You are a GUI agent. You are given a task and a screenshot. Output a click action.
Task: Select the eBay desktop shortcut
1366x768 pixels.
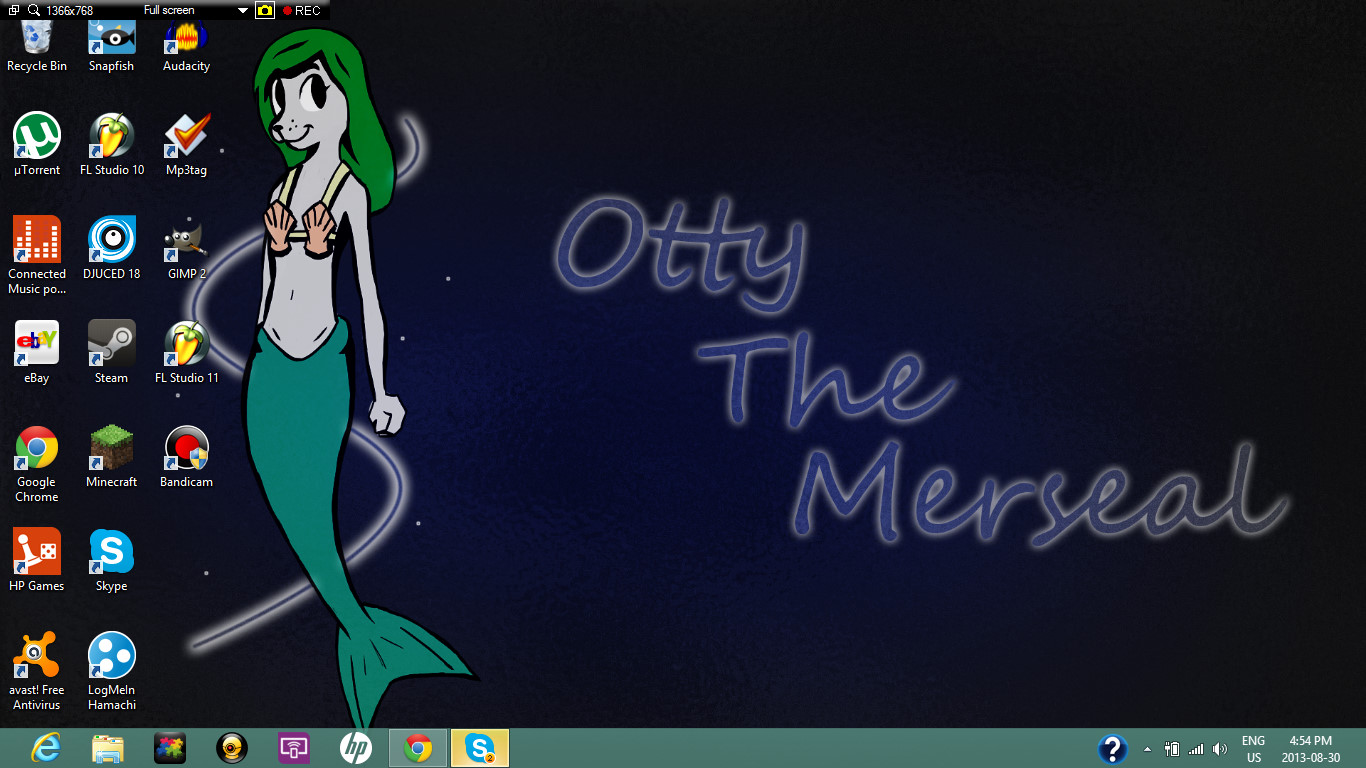(37, 352)
